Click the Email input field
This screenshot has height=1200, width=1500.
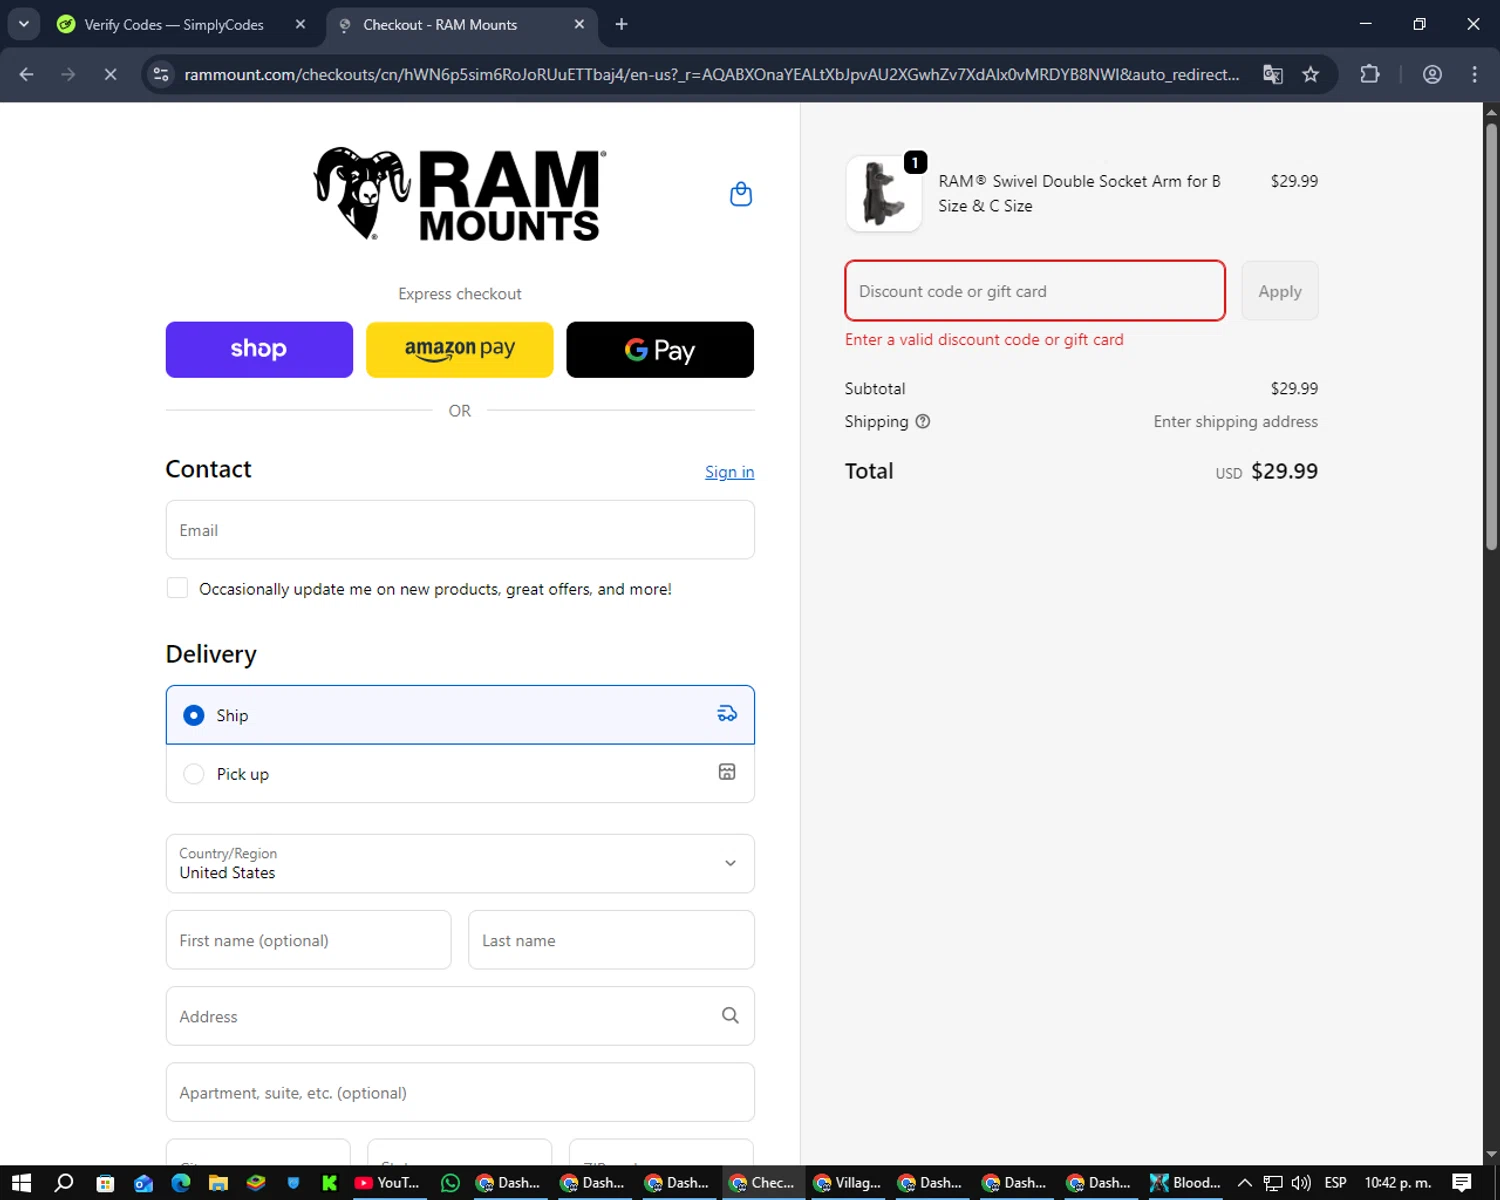460,530
